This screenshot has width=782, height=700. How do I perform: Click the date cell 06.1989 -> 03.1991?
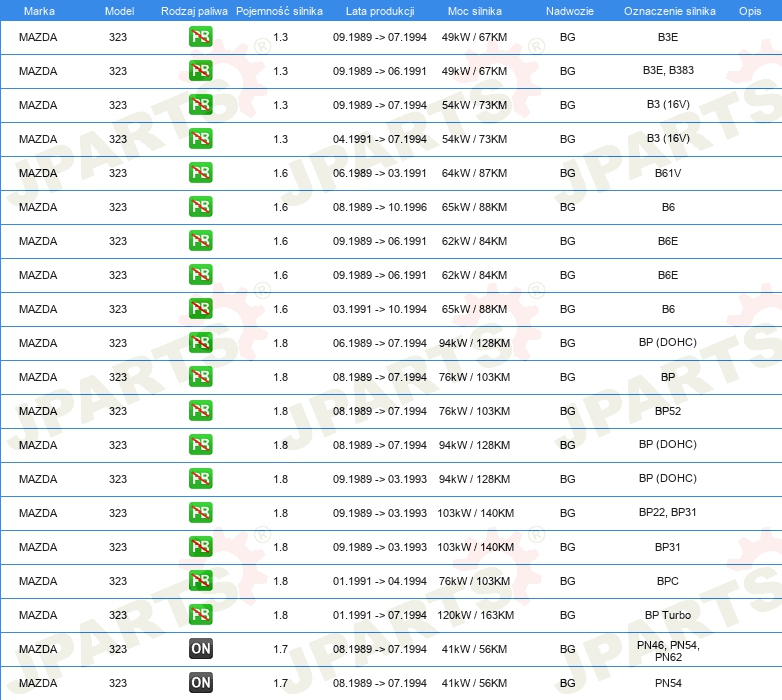point(380,173)
